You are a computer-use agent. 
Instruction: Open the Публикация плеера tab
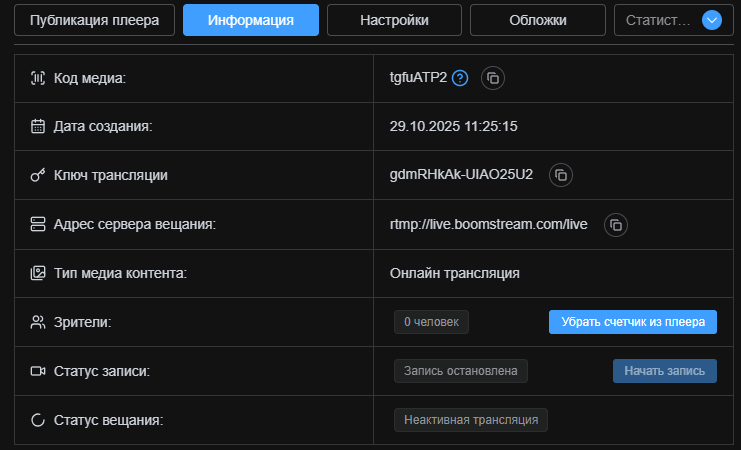(95, 20)
